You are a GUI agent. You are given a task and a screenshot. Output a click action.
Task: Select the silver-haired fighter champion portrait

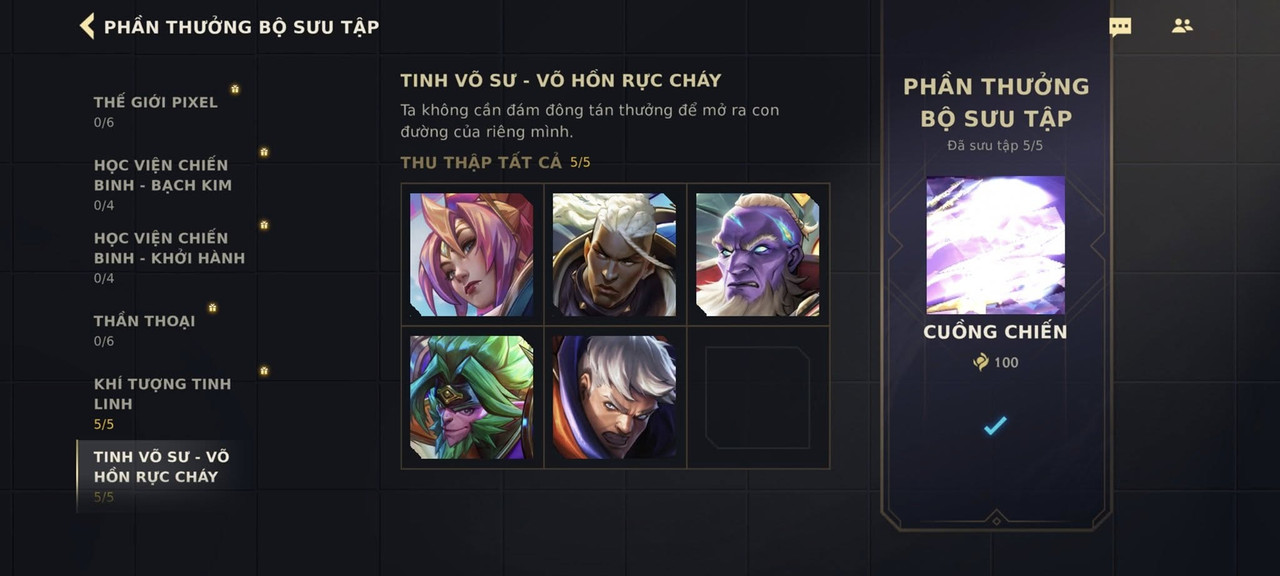(x=615, y=398)
